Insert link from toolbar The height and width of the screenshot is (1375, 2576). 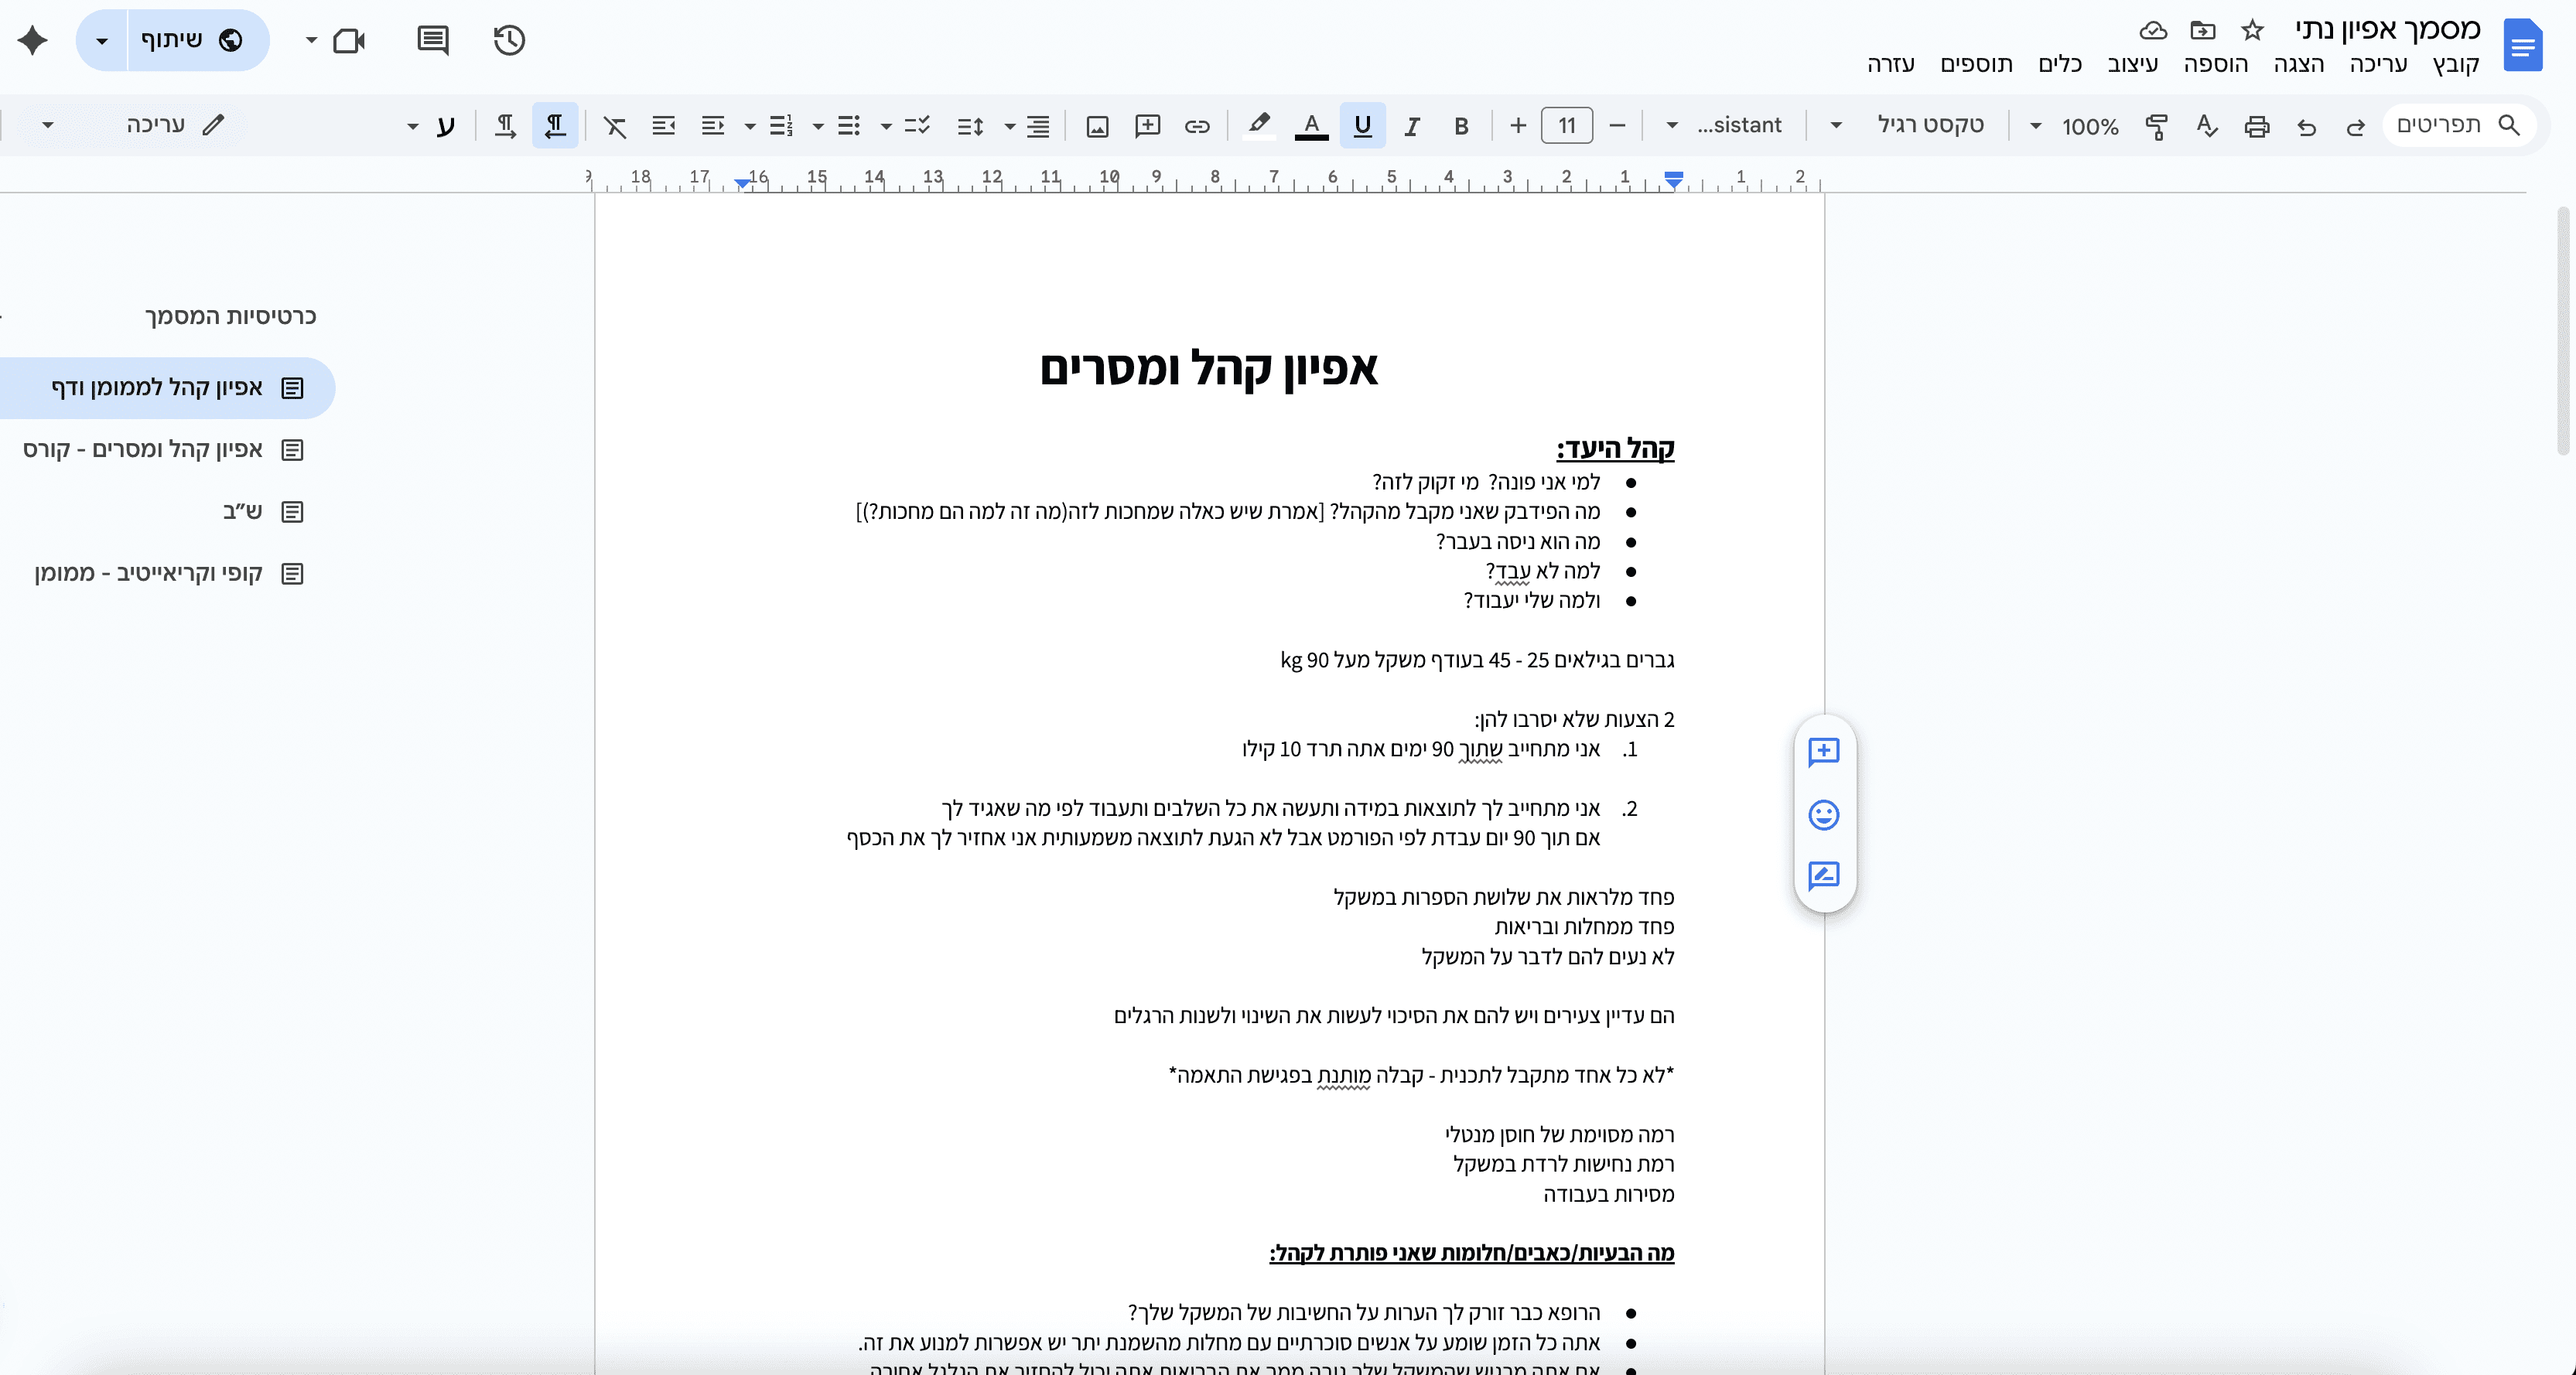(1197, 126)
